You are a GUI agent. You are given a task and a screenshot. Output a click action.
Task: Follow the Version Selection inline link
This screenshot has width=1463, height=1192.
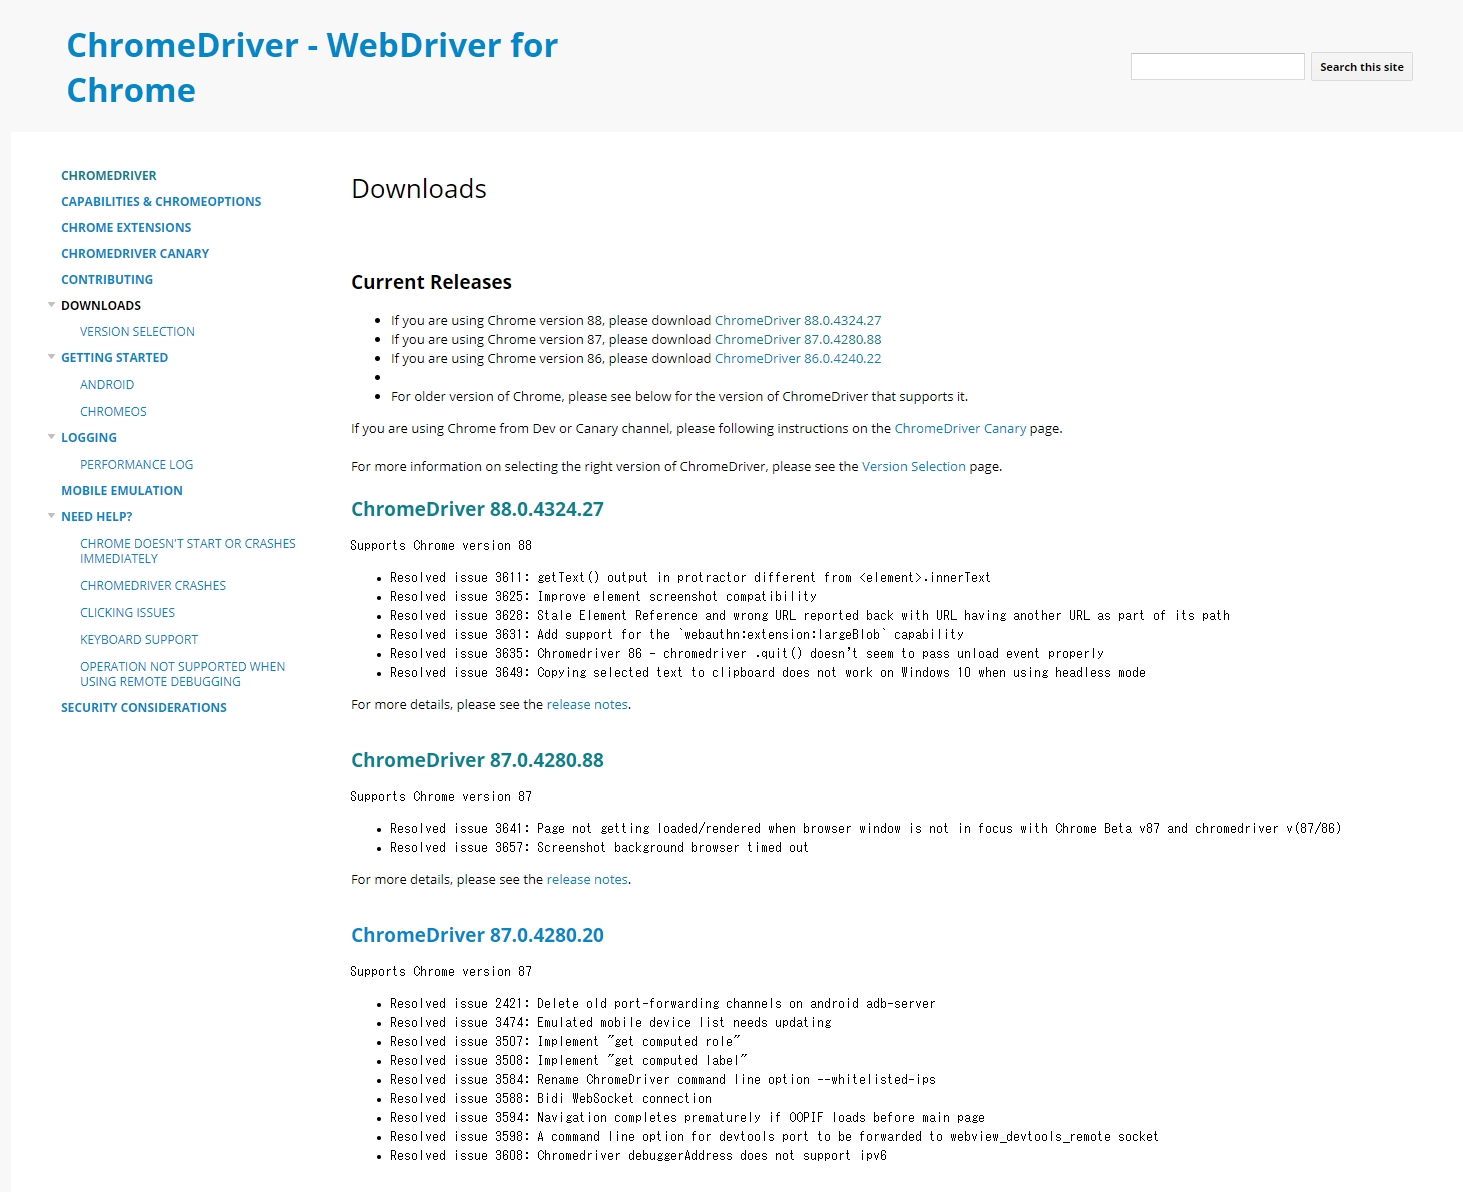(x=914, y=466)
